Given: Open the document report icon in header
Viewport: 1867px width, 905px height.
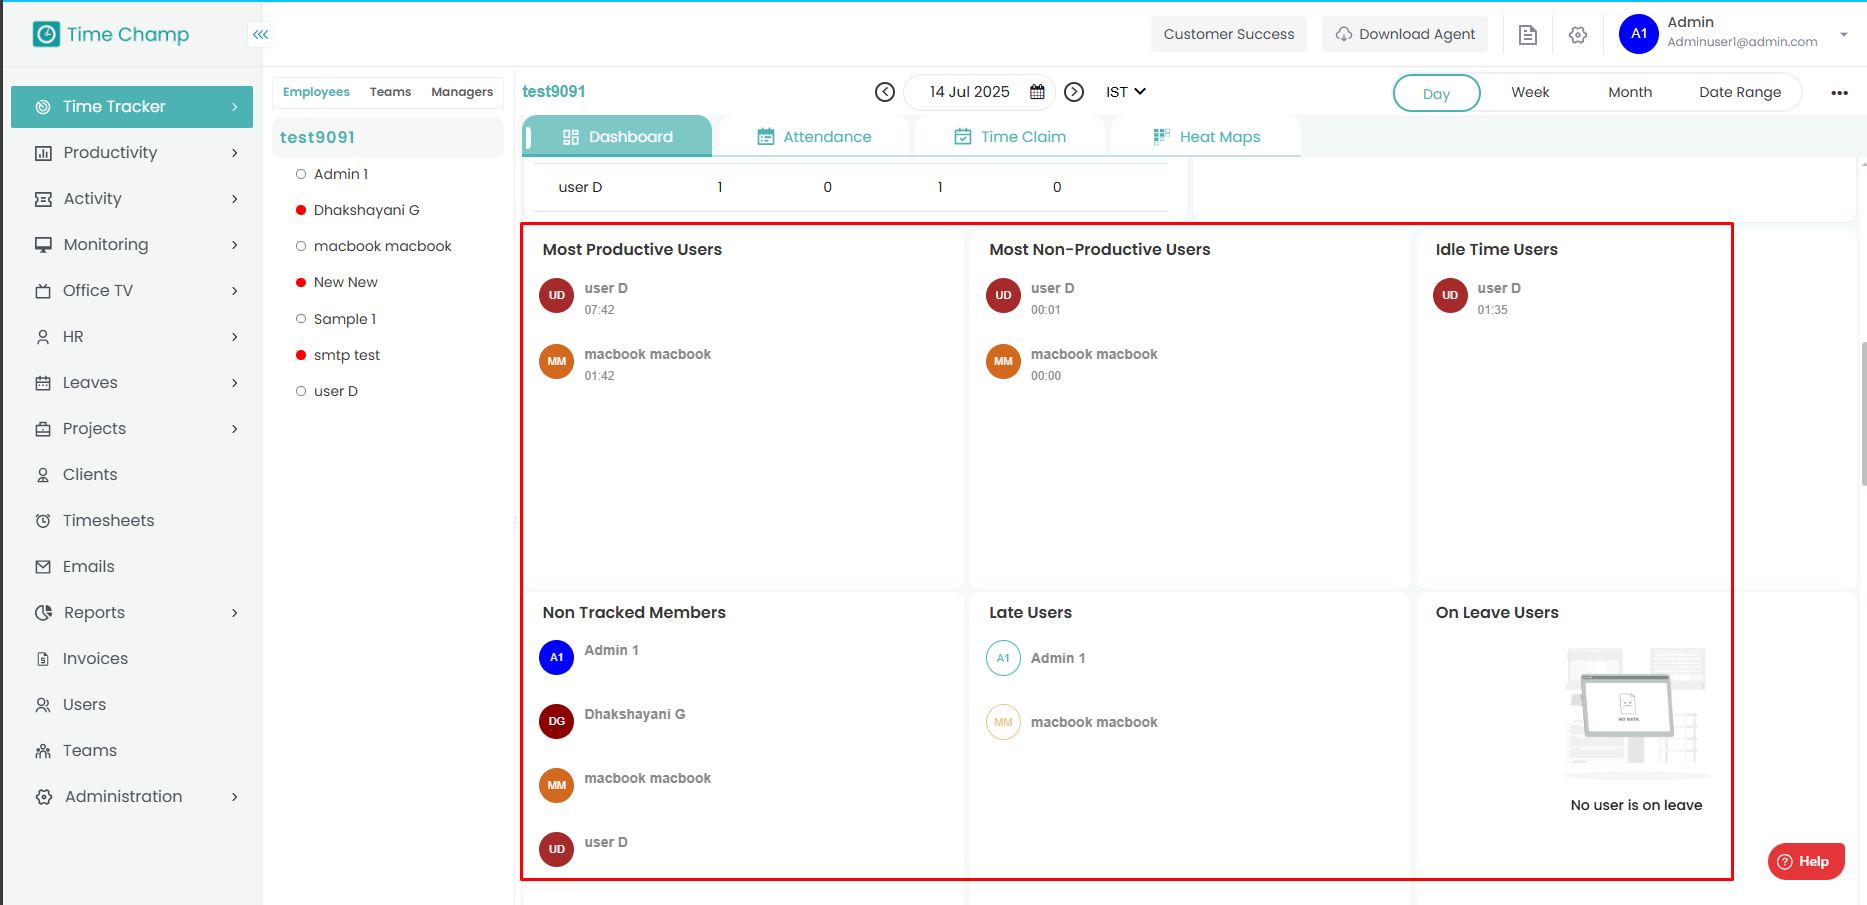Looking at the screenshot, I should click(x=1527, y=35).
